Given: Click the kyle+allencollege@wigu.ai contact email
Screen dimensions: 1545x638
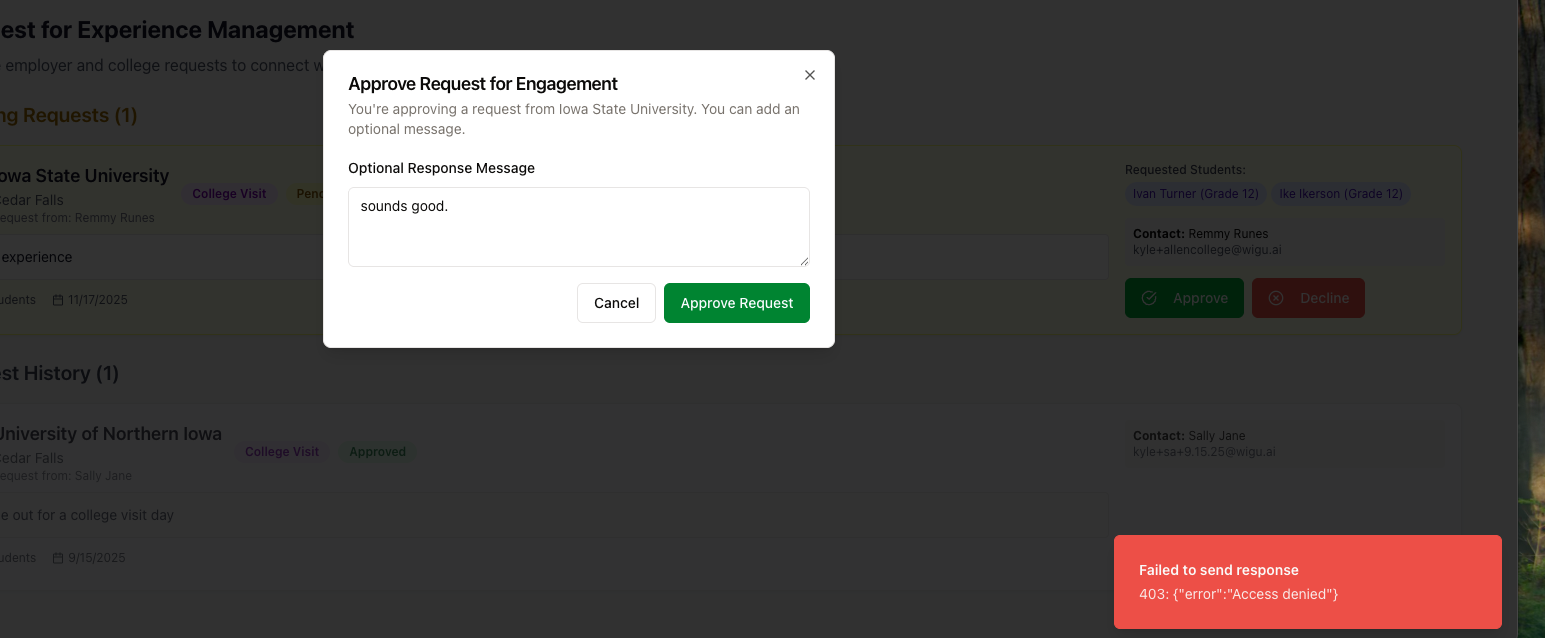Looking at the screenshot, I should point(1207,250).
